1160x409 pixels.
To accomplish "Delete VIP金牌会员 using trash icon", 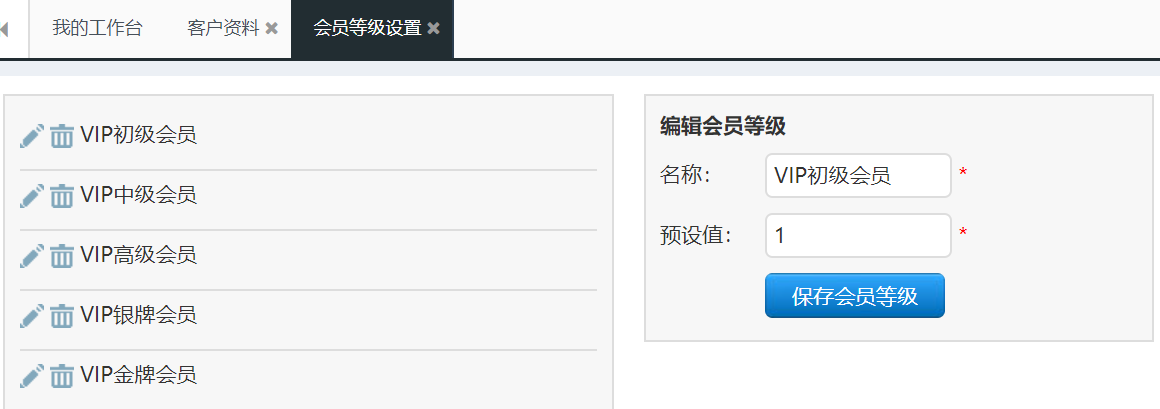I will (61, 376).
